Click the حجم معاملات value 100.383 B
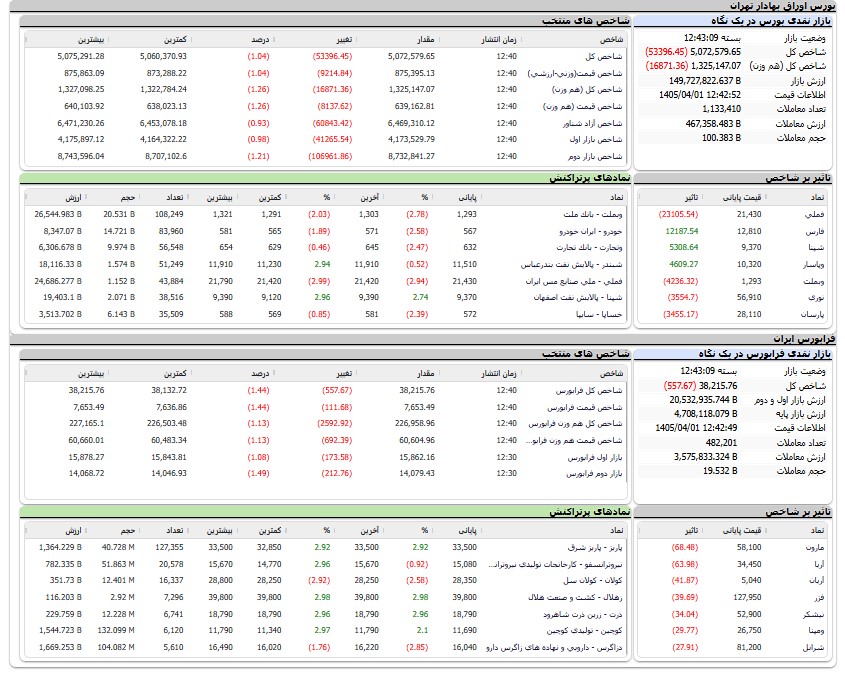Image resolution: width=845 pixels, height=674 pixels. tap(721, 138)
